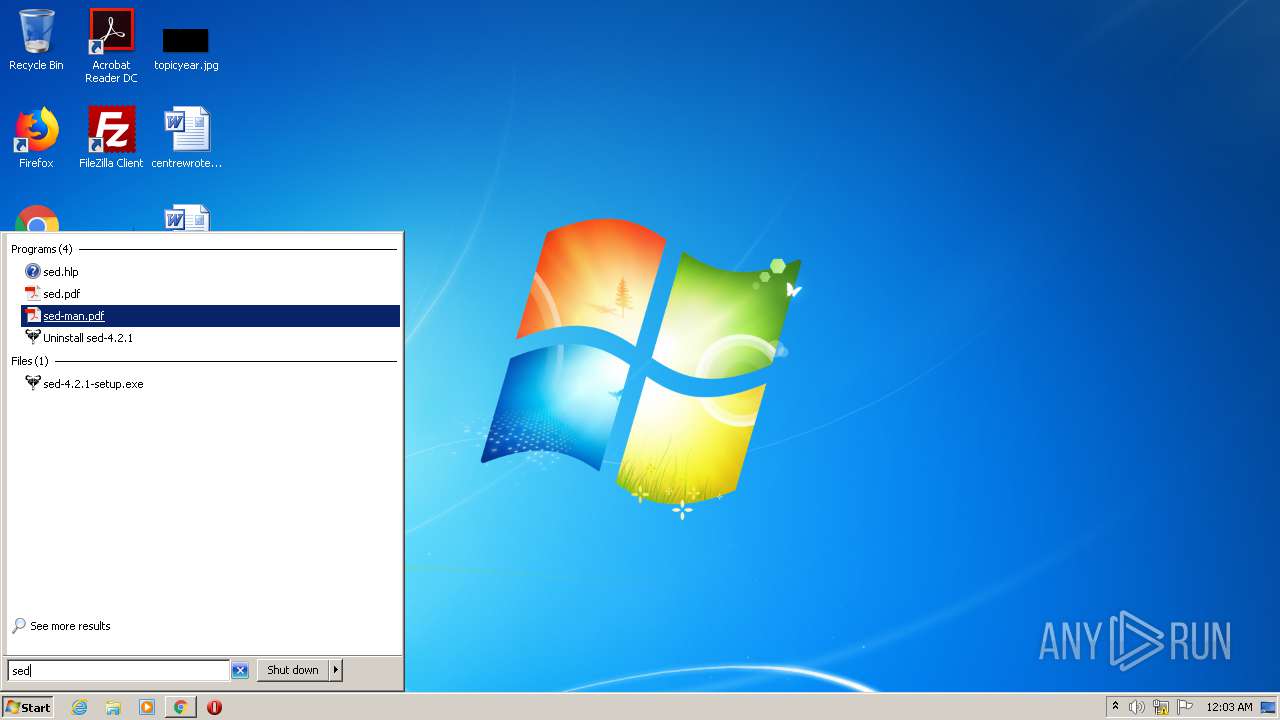Open the volume speaker tray icon
Image resolution: width=1280 pixels, height=720 pixels.
coord(1137,707)
